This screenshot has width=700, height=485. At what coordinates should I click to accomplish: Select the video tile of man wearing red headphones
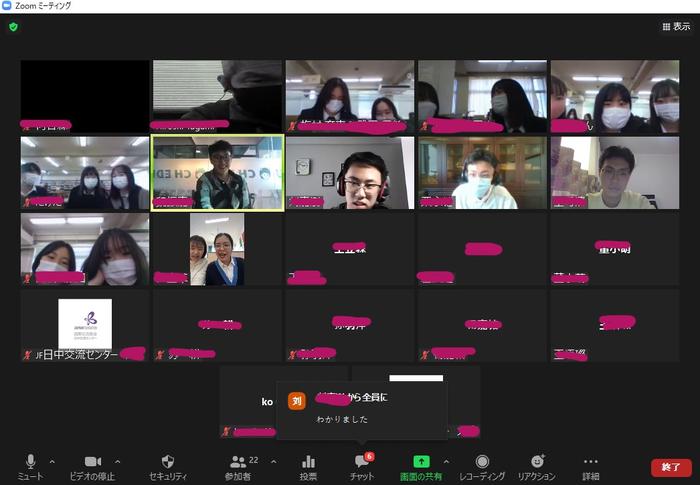tap(350, 173)
